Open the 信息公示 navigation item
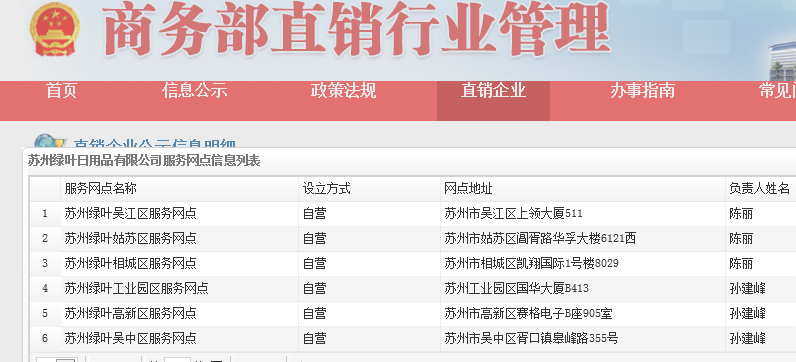Image resolution: width=796 pixels, height=362 pixels. pos(194,91)
